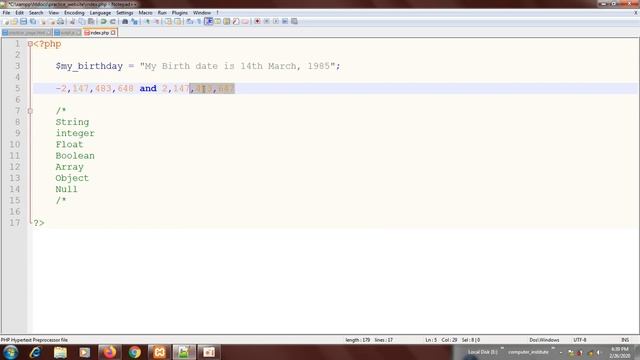The height and width of the screenshot is (360, 640).
Task: Create a new file with toolbar New icon
Action: (x=5, y=21)
